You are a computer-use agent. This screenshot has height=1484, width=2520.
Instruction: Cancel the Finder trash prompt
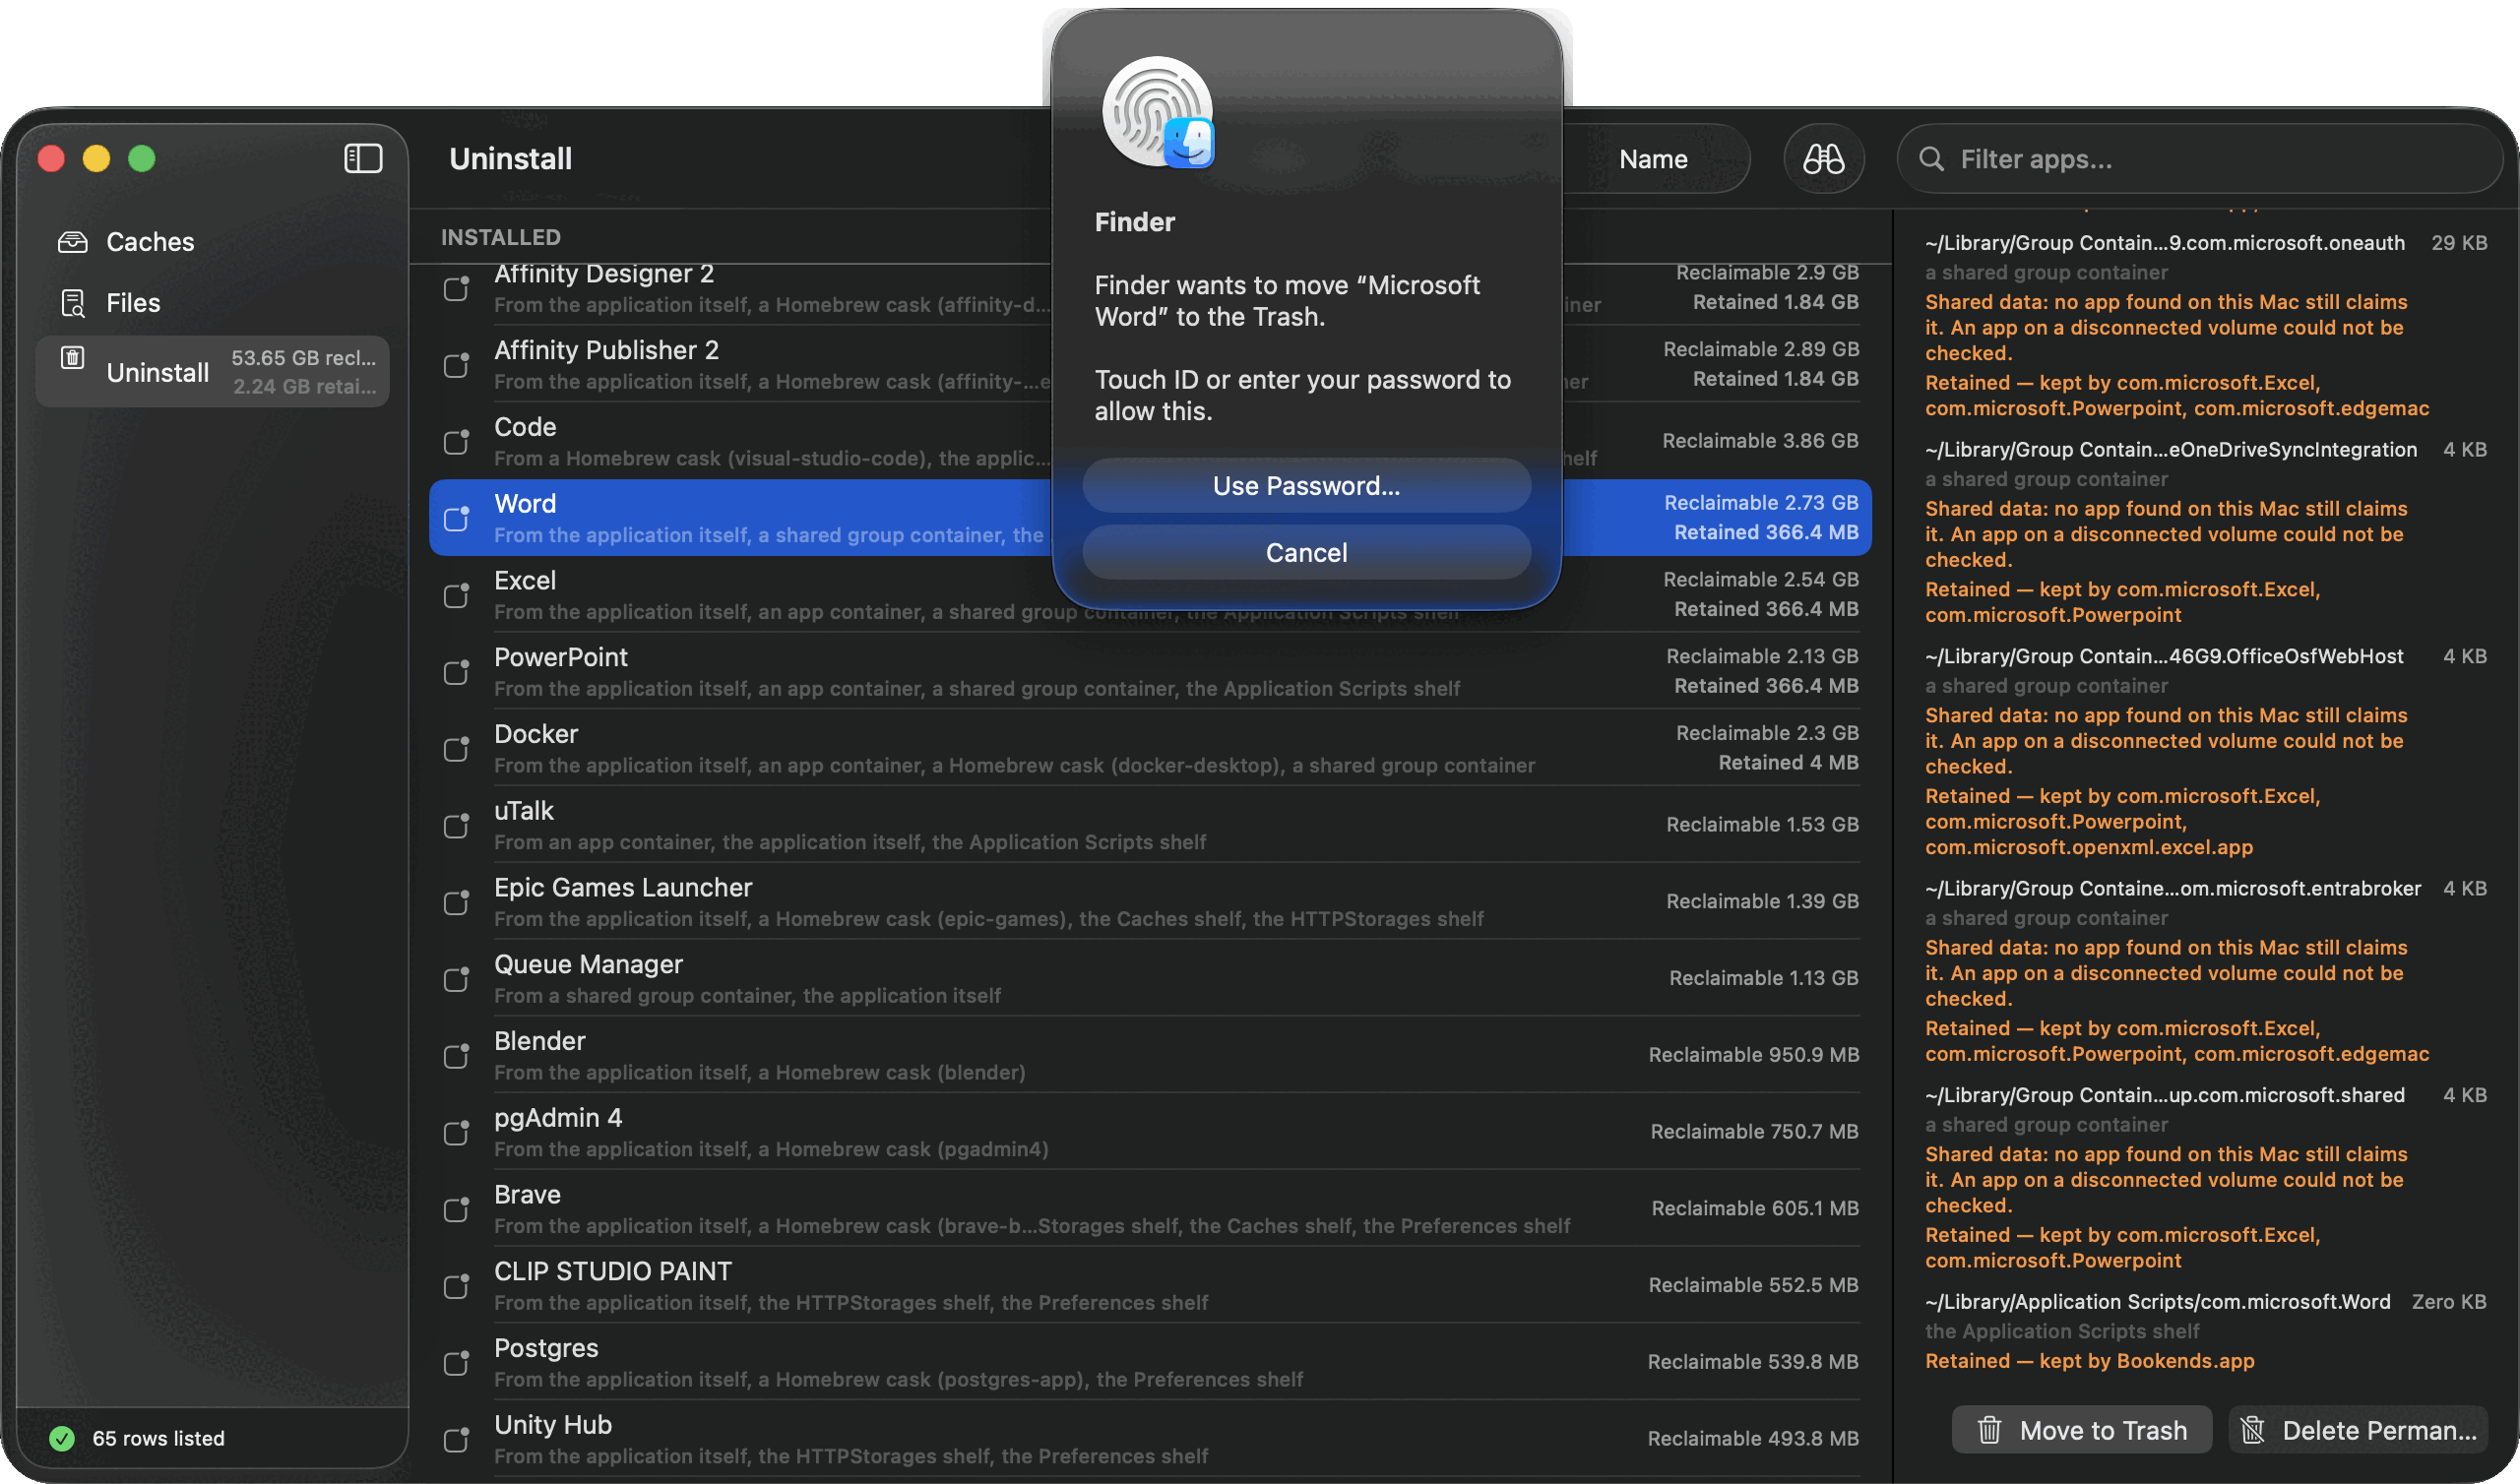point(1306,553)
